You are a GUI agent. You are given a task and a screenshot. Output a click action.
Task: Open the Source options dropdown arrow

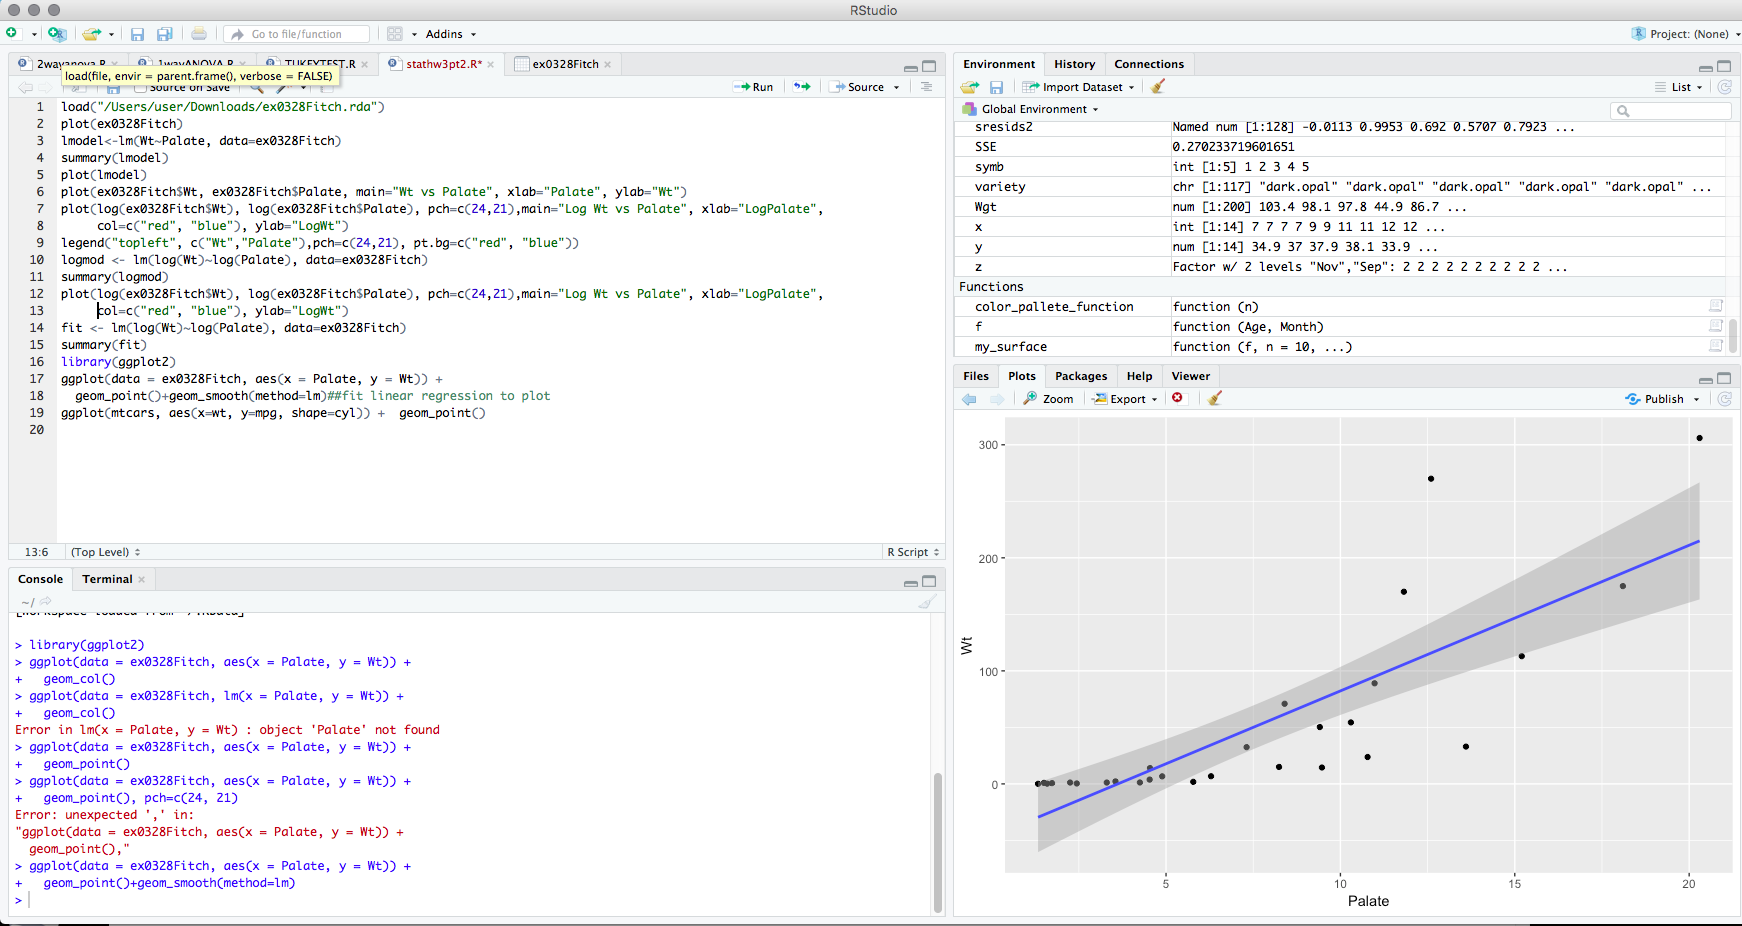[896, 88]
